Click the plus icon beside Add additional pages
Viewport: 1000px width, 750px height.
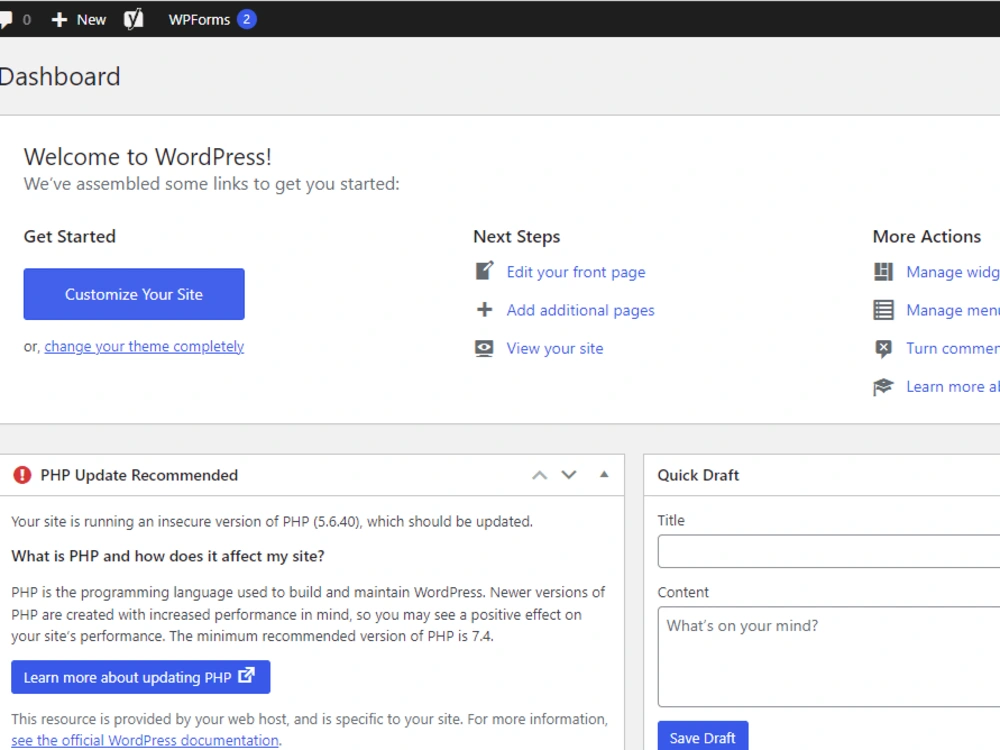[485, 309]
